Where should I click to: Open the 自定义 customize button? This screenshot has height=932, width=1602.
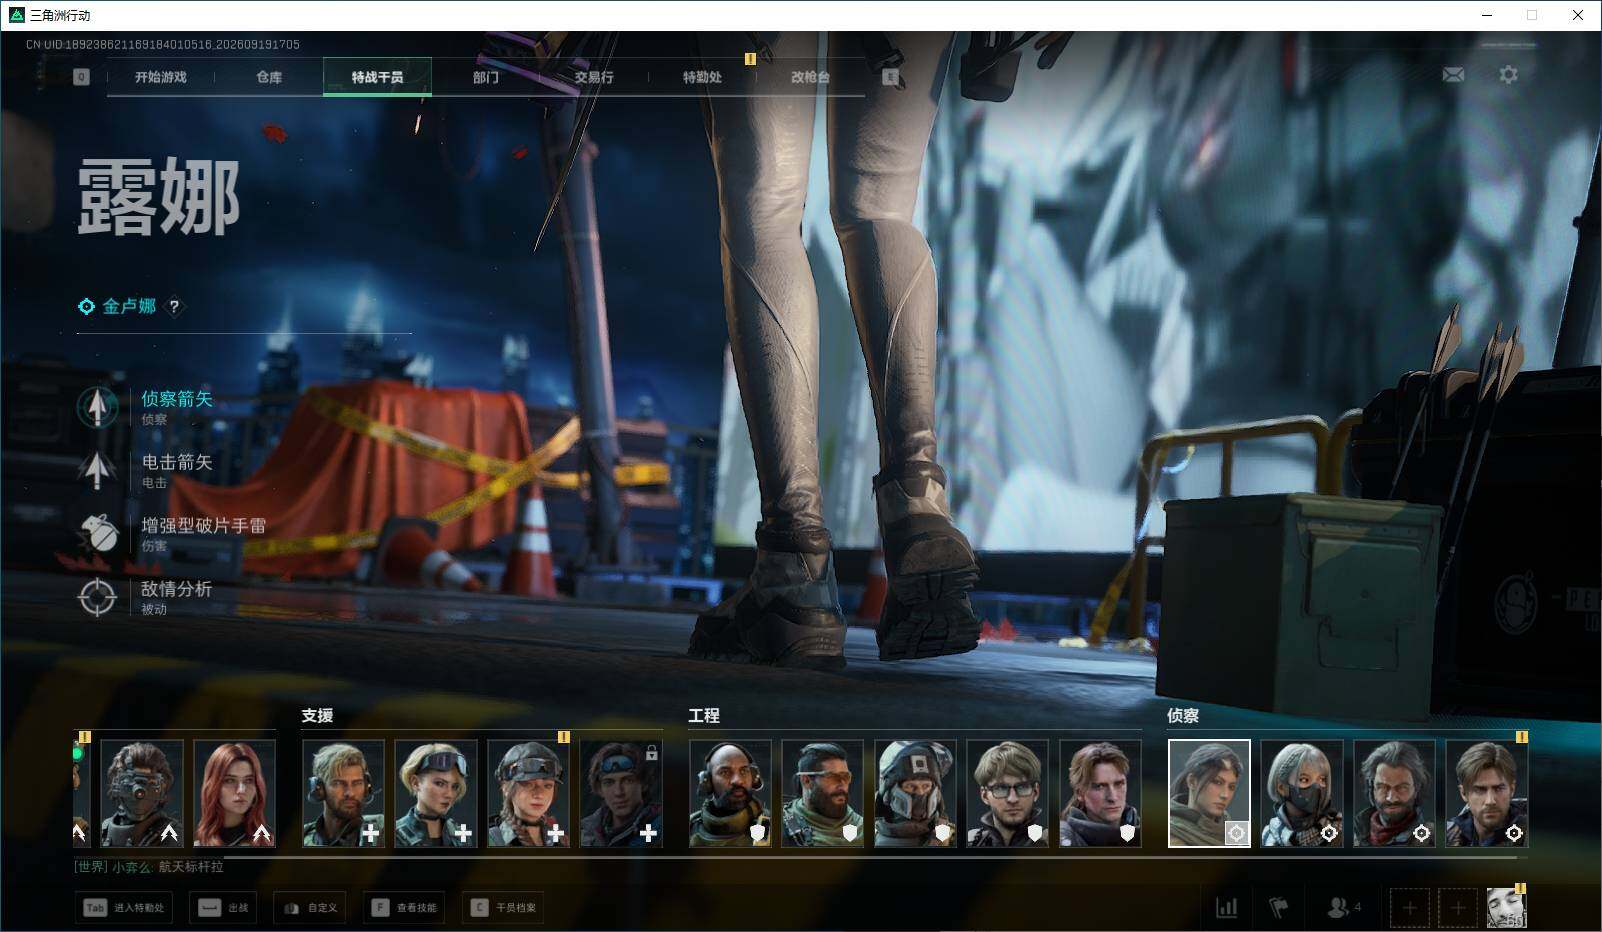point(310,907)
